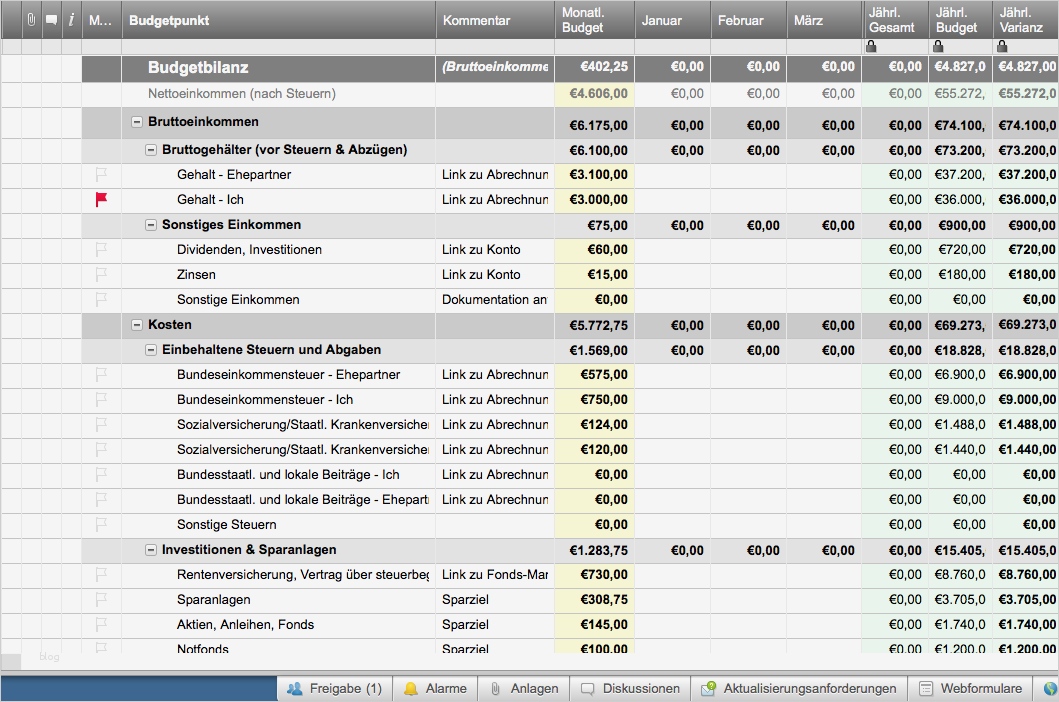The image size is (1059, 702).
Task: Click the discussion speech-bubble column header icon
Action: (x=51, y=20)
